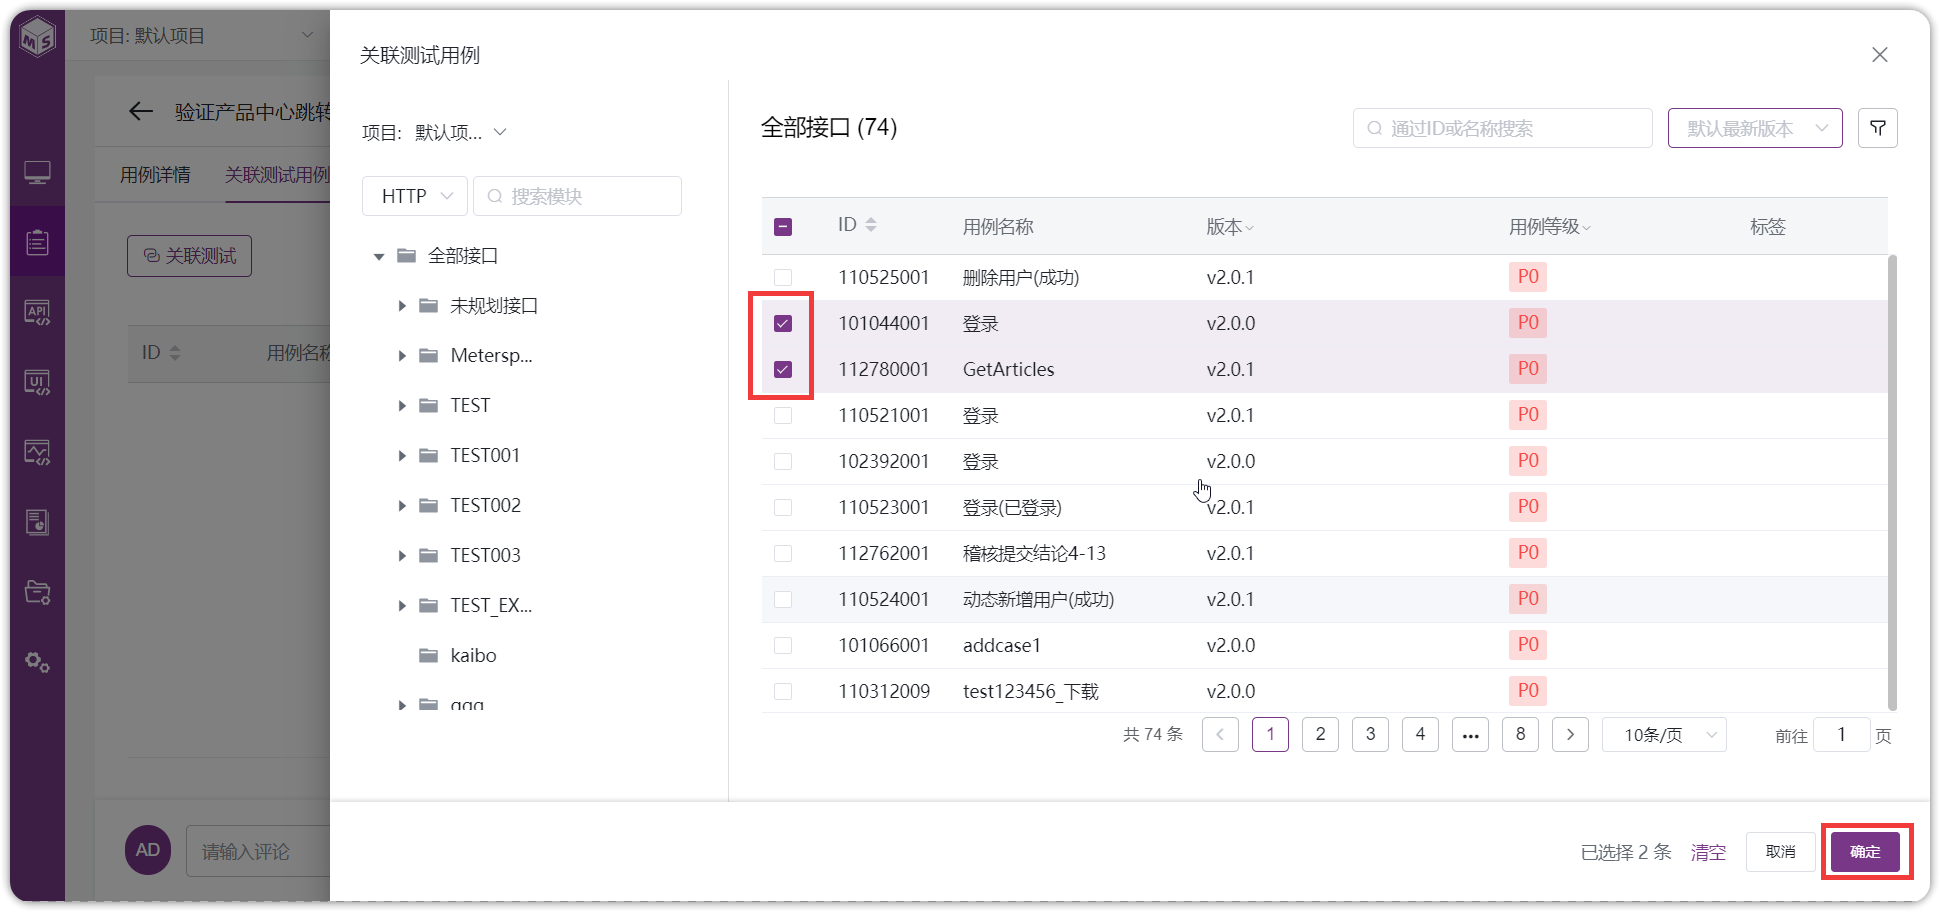Screen dimensions: 1940x912
Task: Open the UI testing sidebar icon
Action: pos(37,382)
